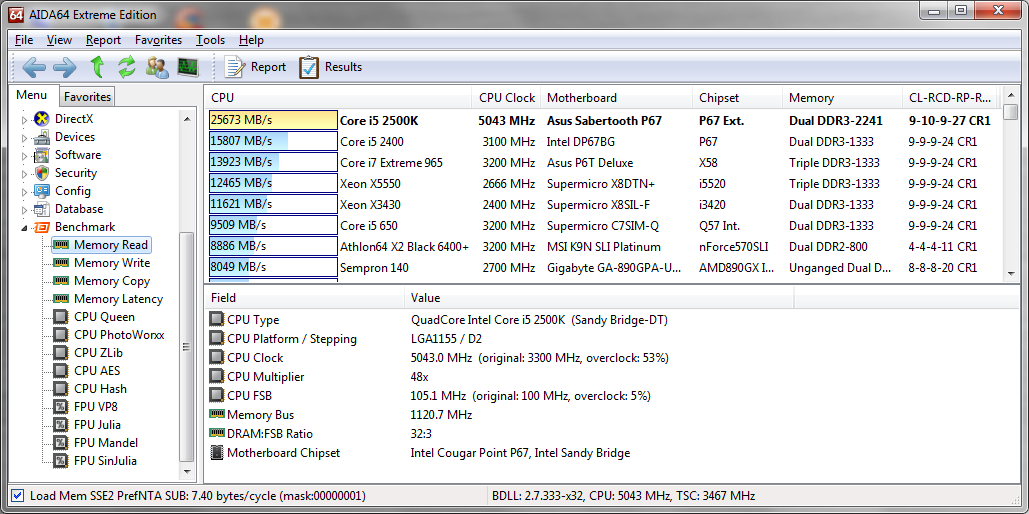Select the Devices icon in tree
This screenshot has height=514, width=1029.
(42, 137)
